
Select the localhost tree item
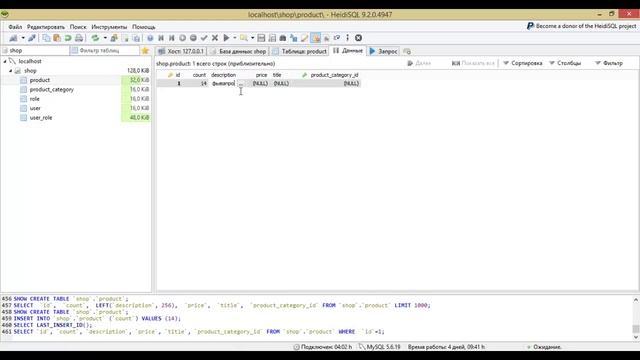[30, 61]
